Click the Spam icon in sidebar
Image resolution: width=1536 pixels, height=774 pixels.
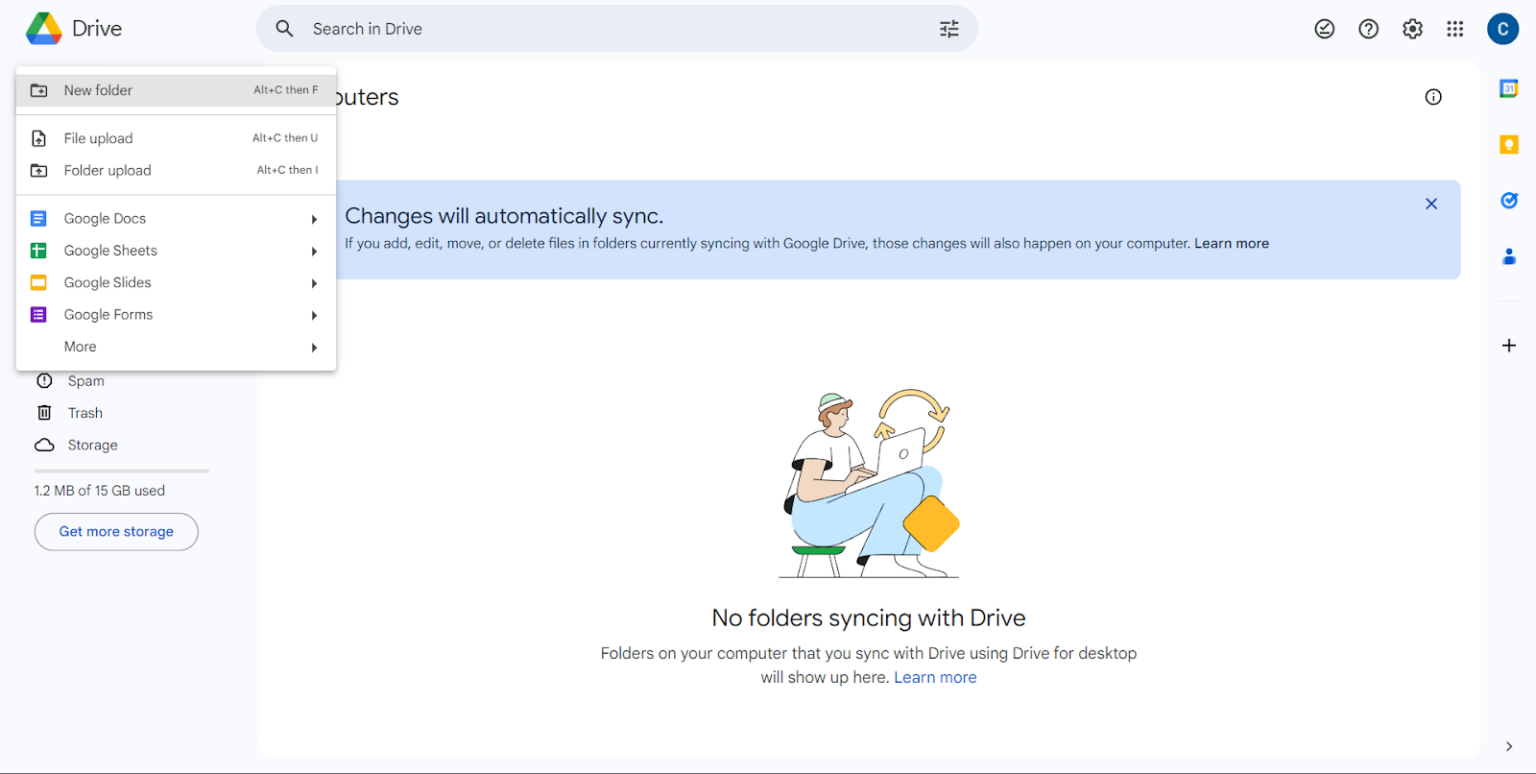point(44,381)
